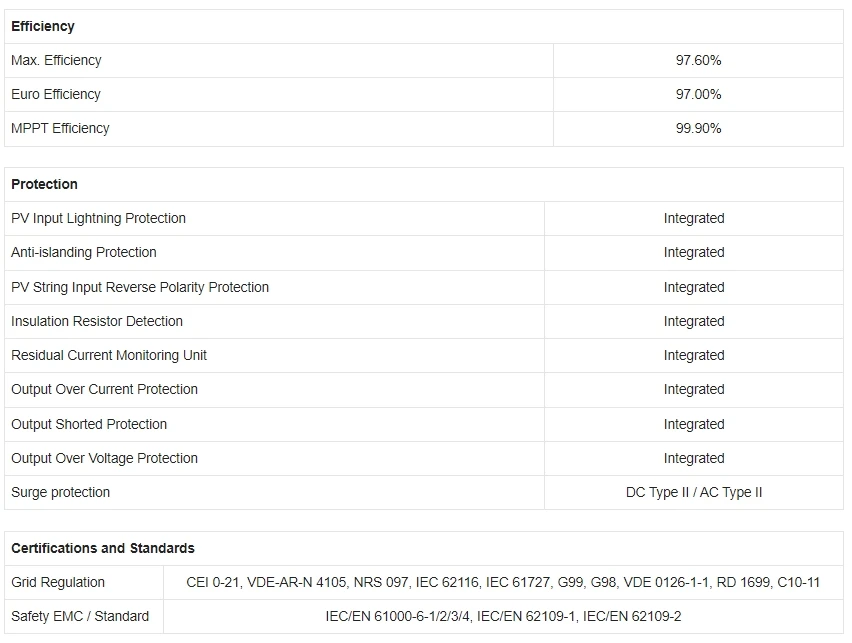Click the Efficiency section header
This screenshot has width=852, height=643.
tap(43, 26)
